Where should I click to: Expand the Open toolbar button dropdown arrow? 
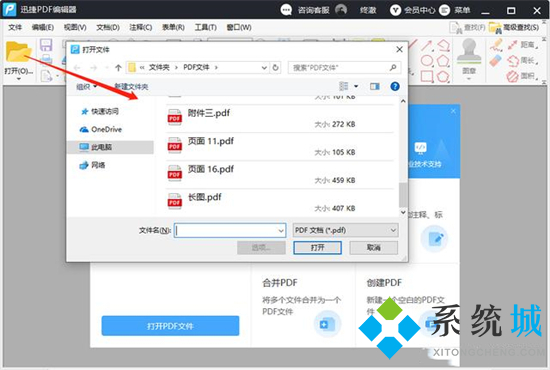click(18, 79)
